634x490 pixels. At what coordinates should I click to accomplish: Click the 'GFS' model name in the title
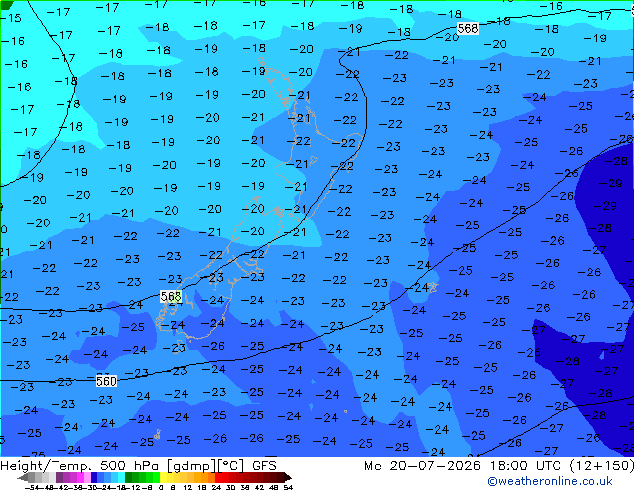point(264,465)
